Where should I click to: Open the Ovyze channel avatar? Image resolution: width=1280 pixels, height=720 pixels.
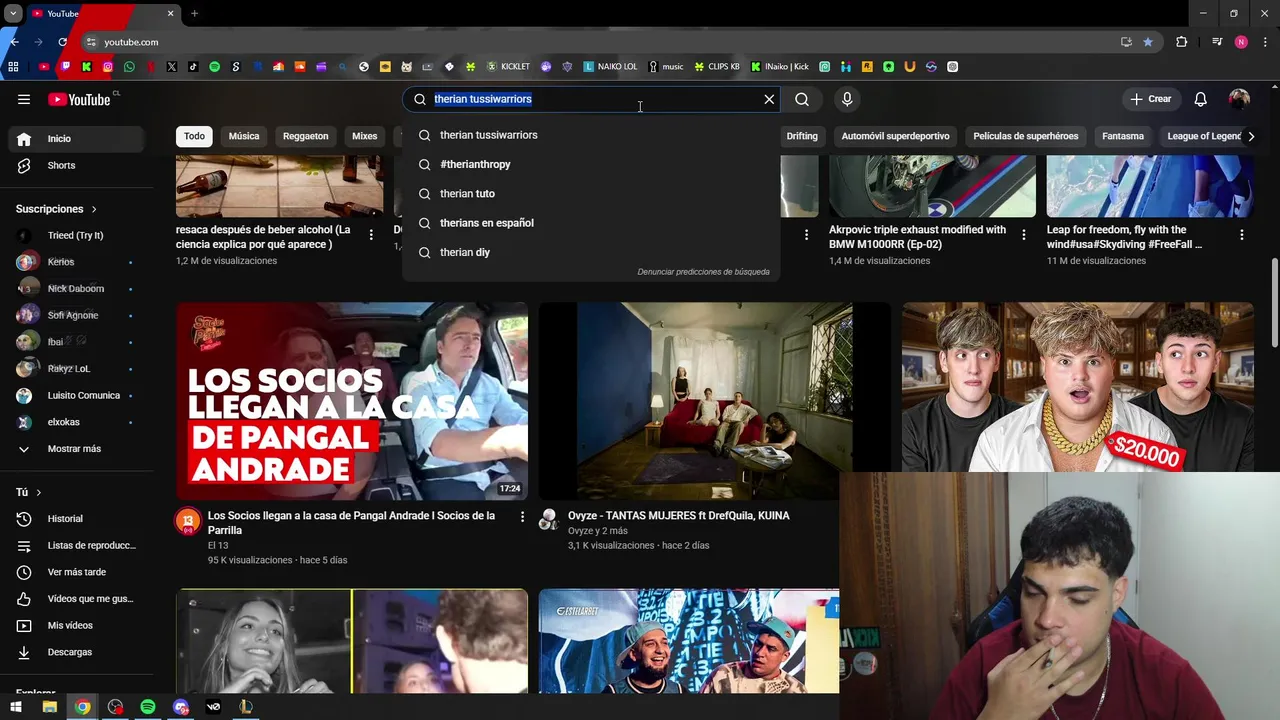tap(548, 518)
